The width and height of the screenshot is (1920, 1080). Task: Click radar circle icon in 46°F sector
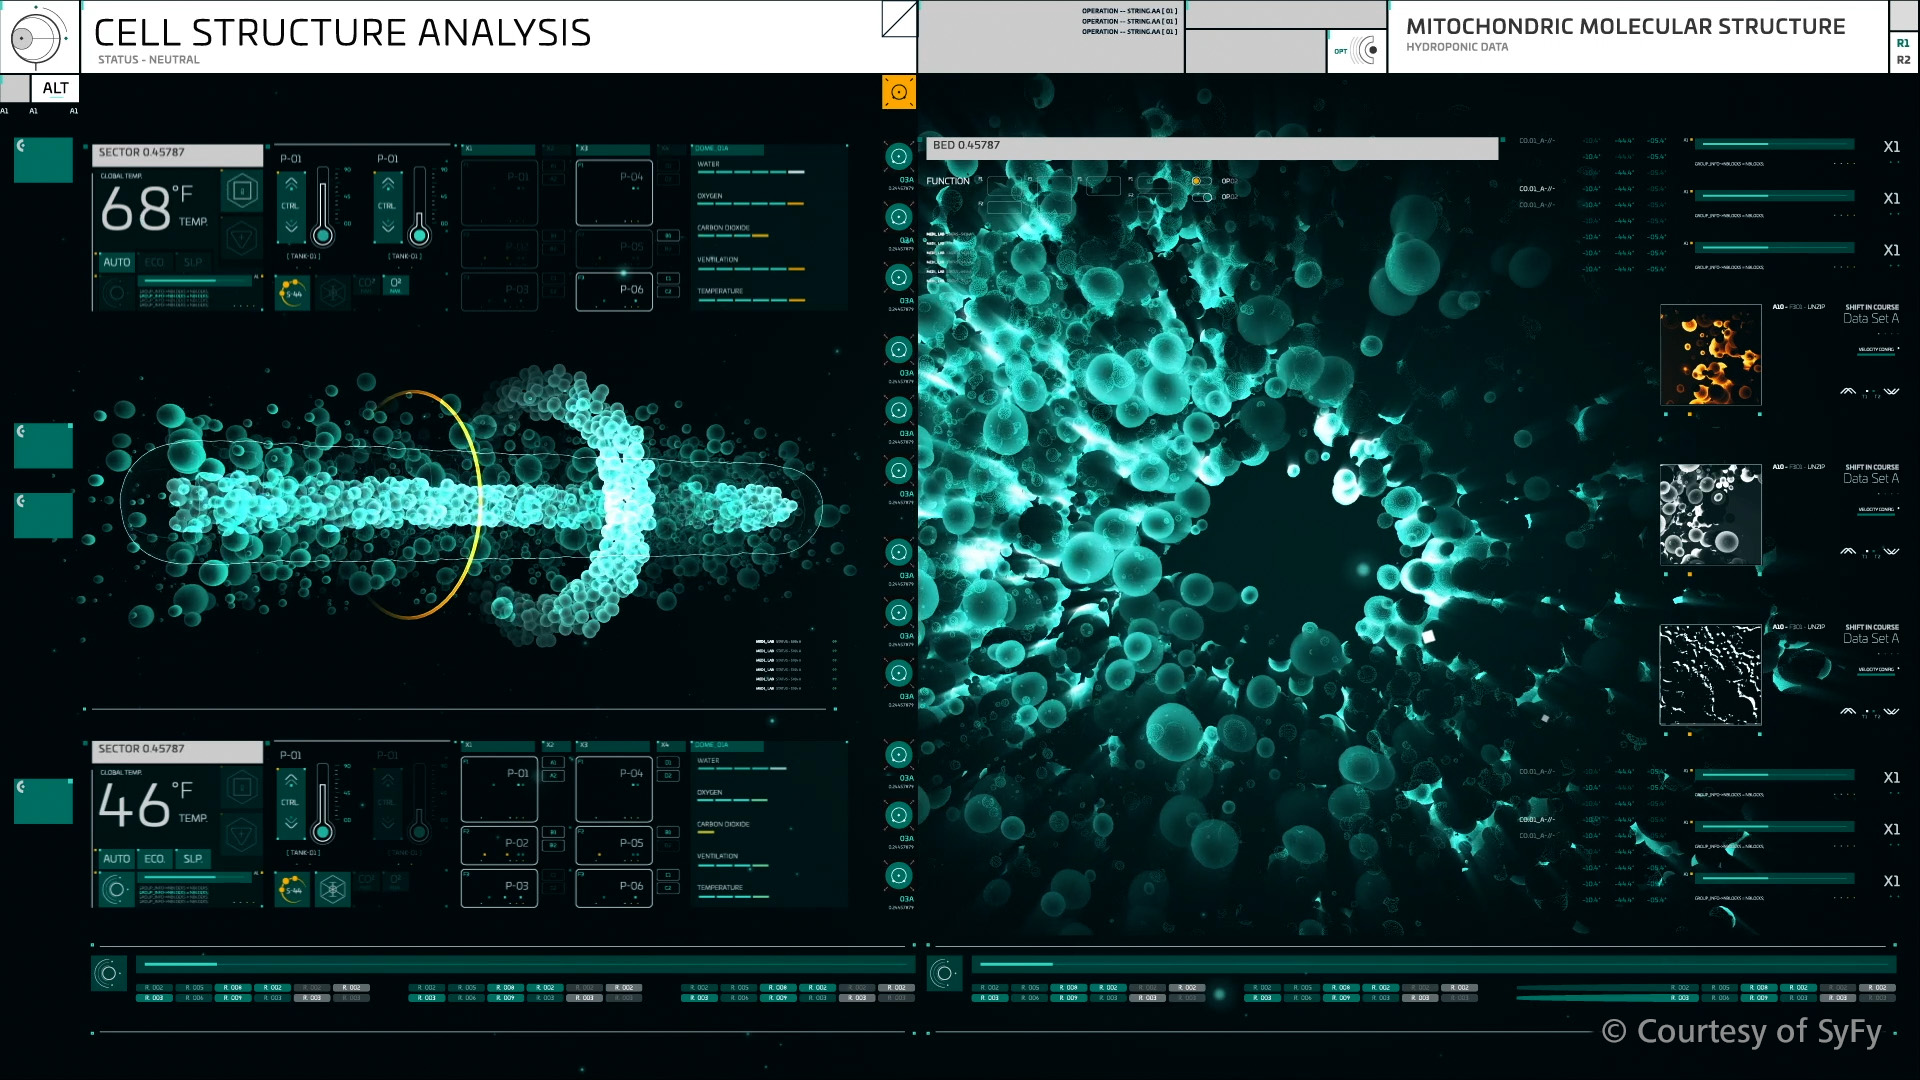[117, 889]
